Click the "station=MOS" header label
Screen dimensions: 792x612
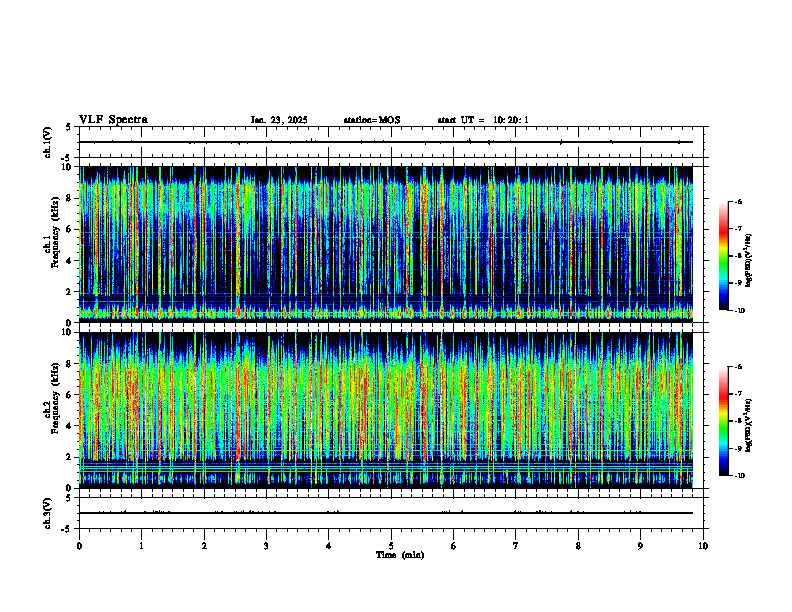tap(372, 120)
